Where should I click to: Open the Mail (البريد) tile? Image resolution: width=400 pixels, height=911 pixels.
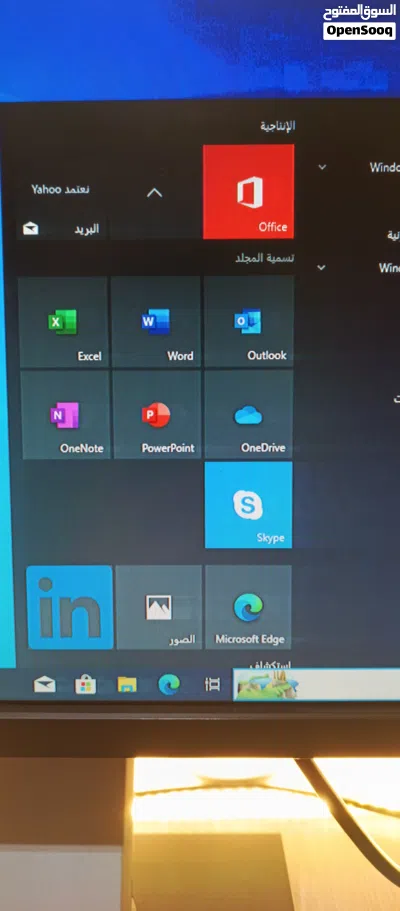click(62, 229)
